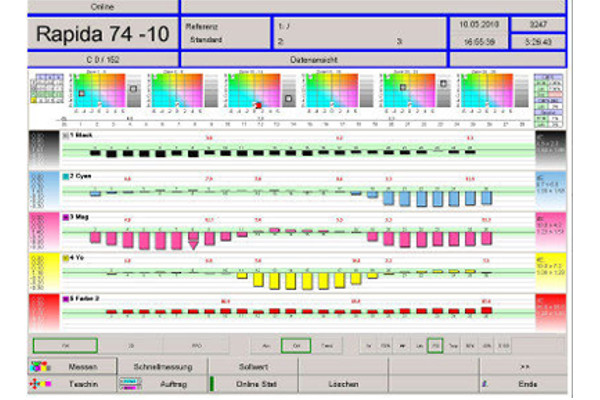
Task: Open the first color gamut diagram
Action: [x=88, y=91]
